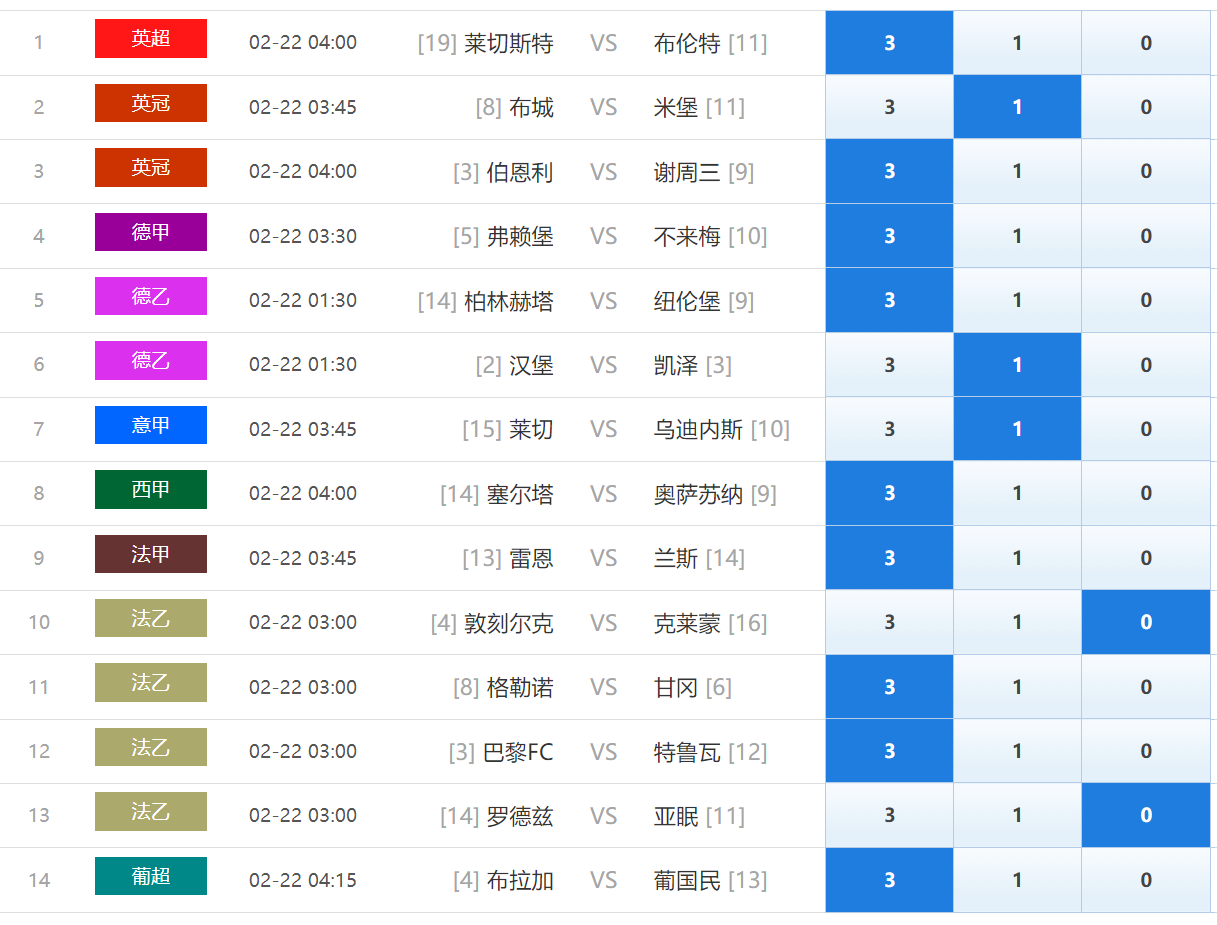Open the 奥萨苏纳 team link
Viewport: 1217px width, 925px height.
(x=699, y=494)
